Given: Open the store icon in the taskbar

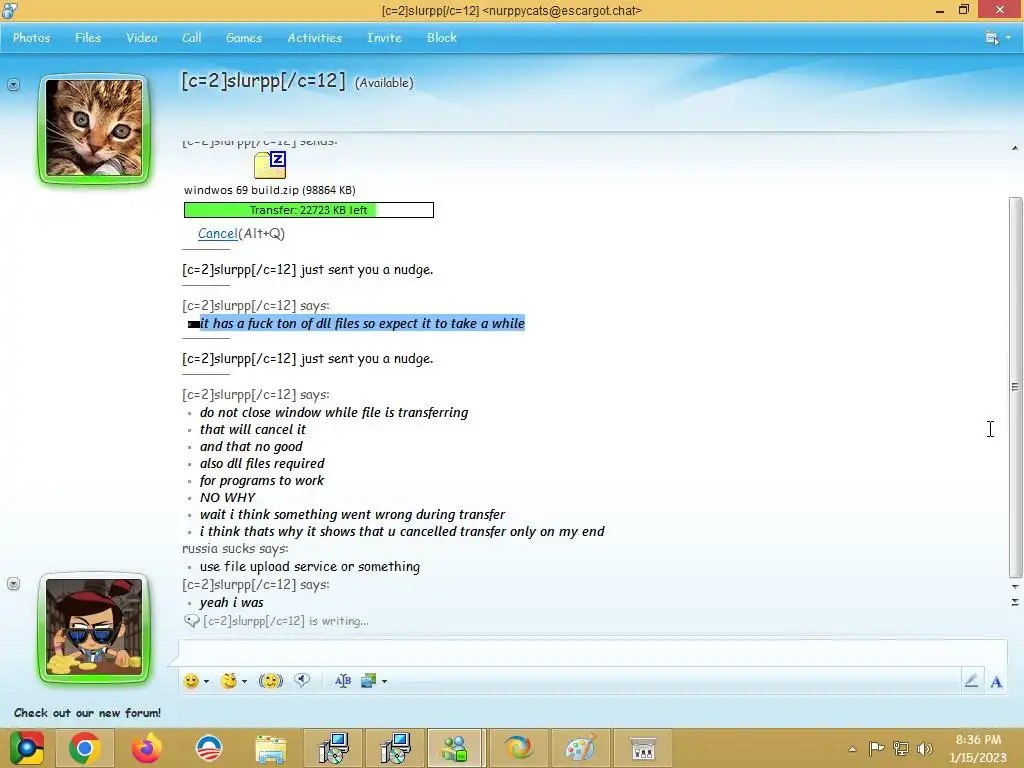Looking at the screenshot, I should pos(643,749).
